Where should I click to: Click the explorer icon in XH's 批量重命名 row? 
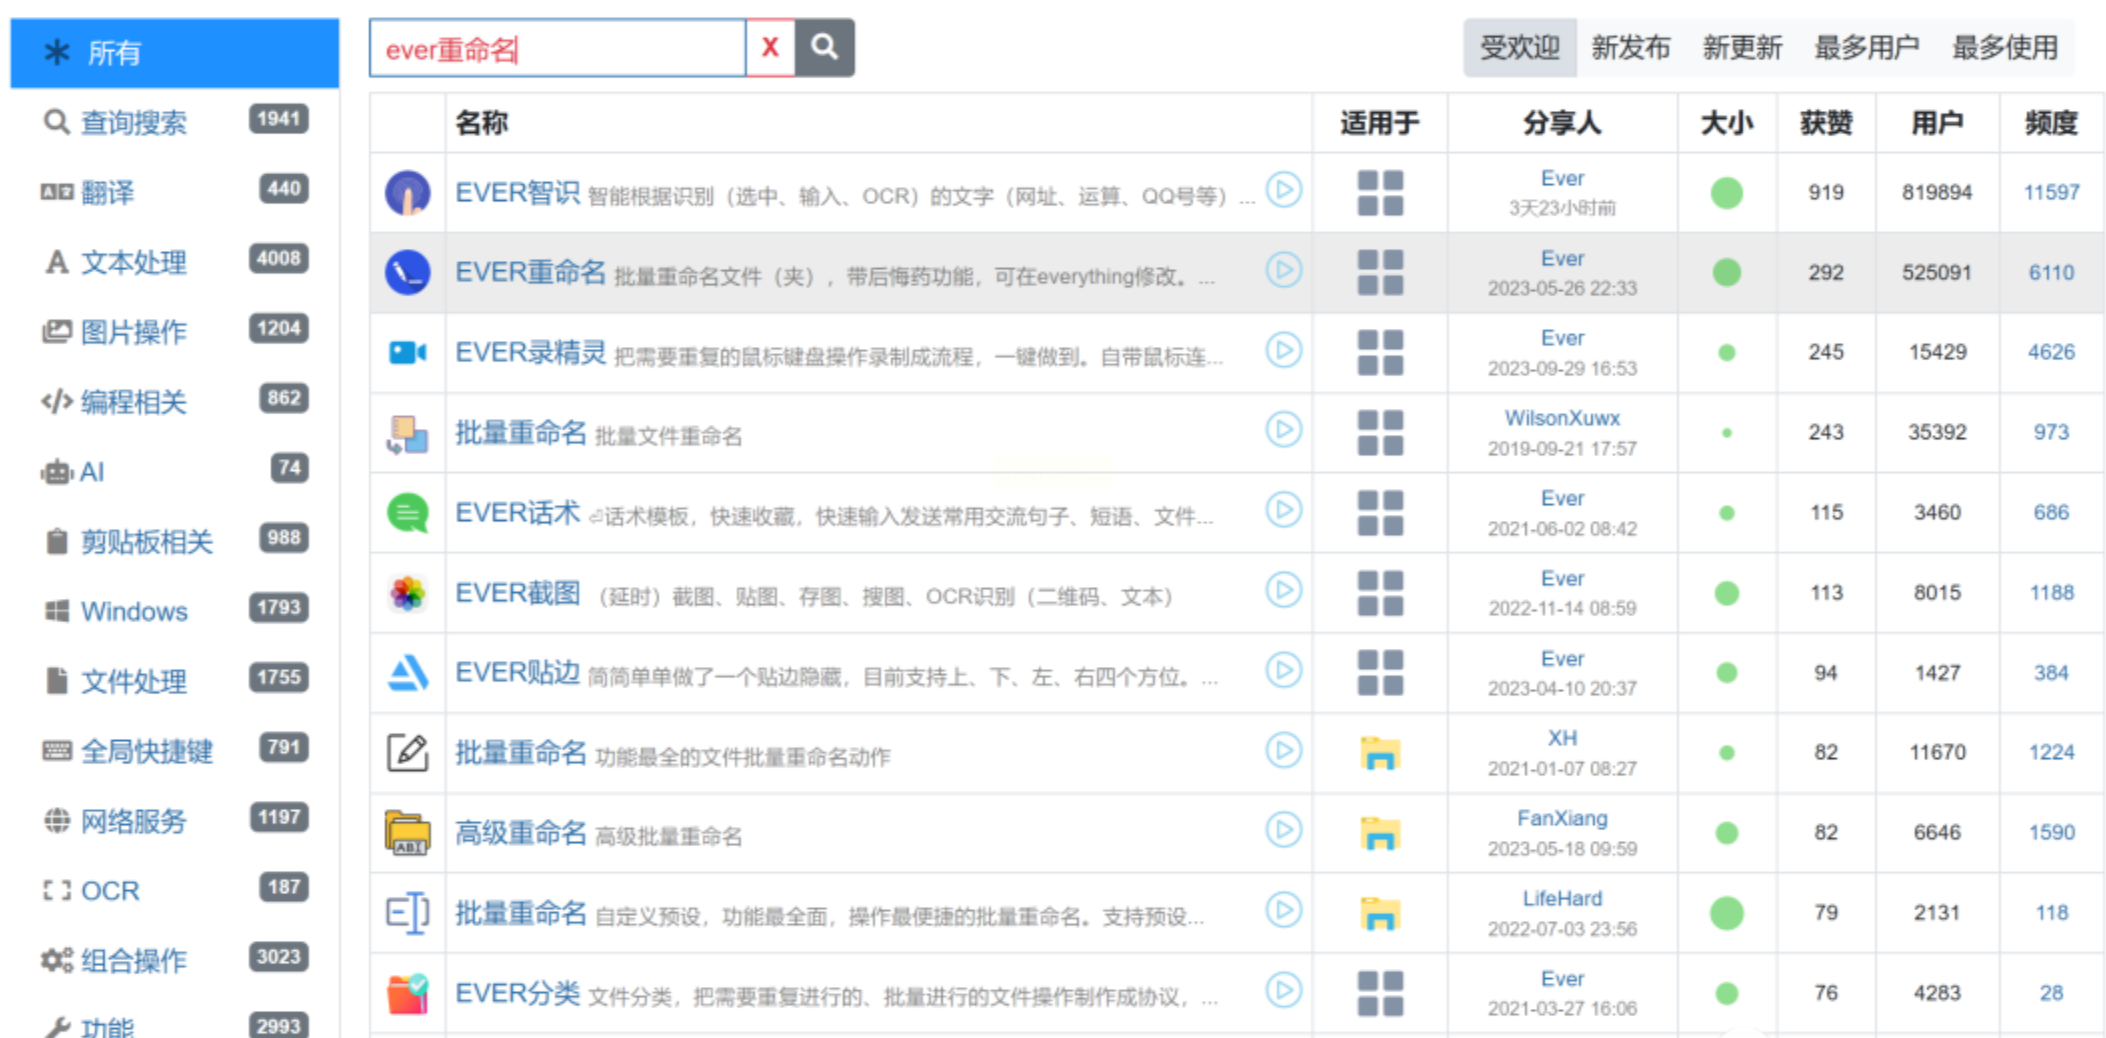[1380, 753]
